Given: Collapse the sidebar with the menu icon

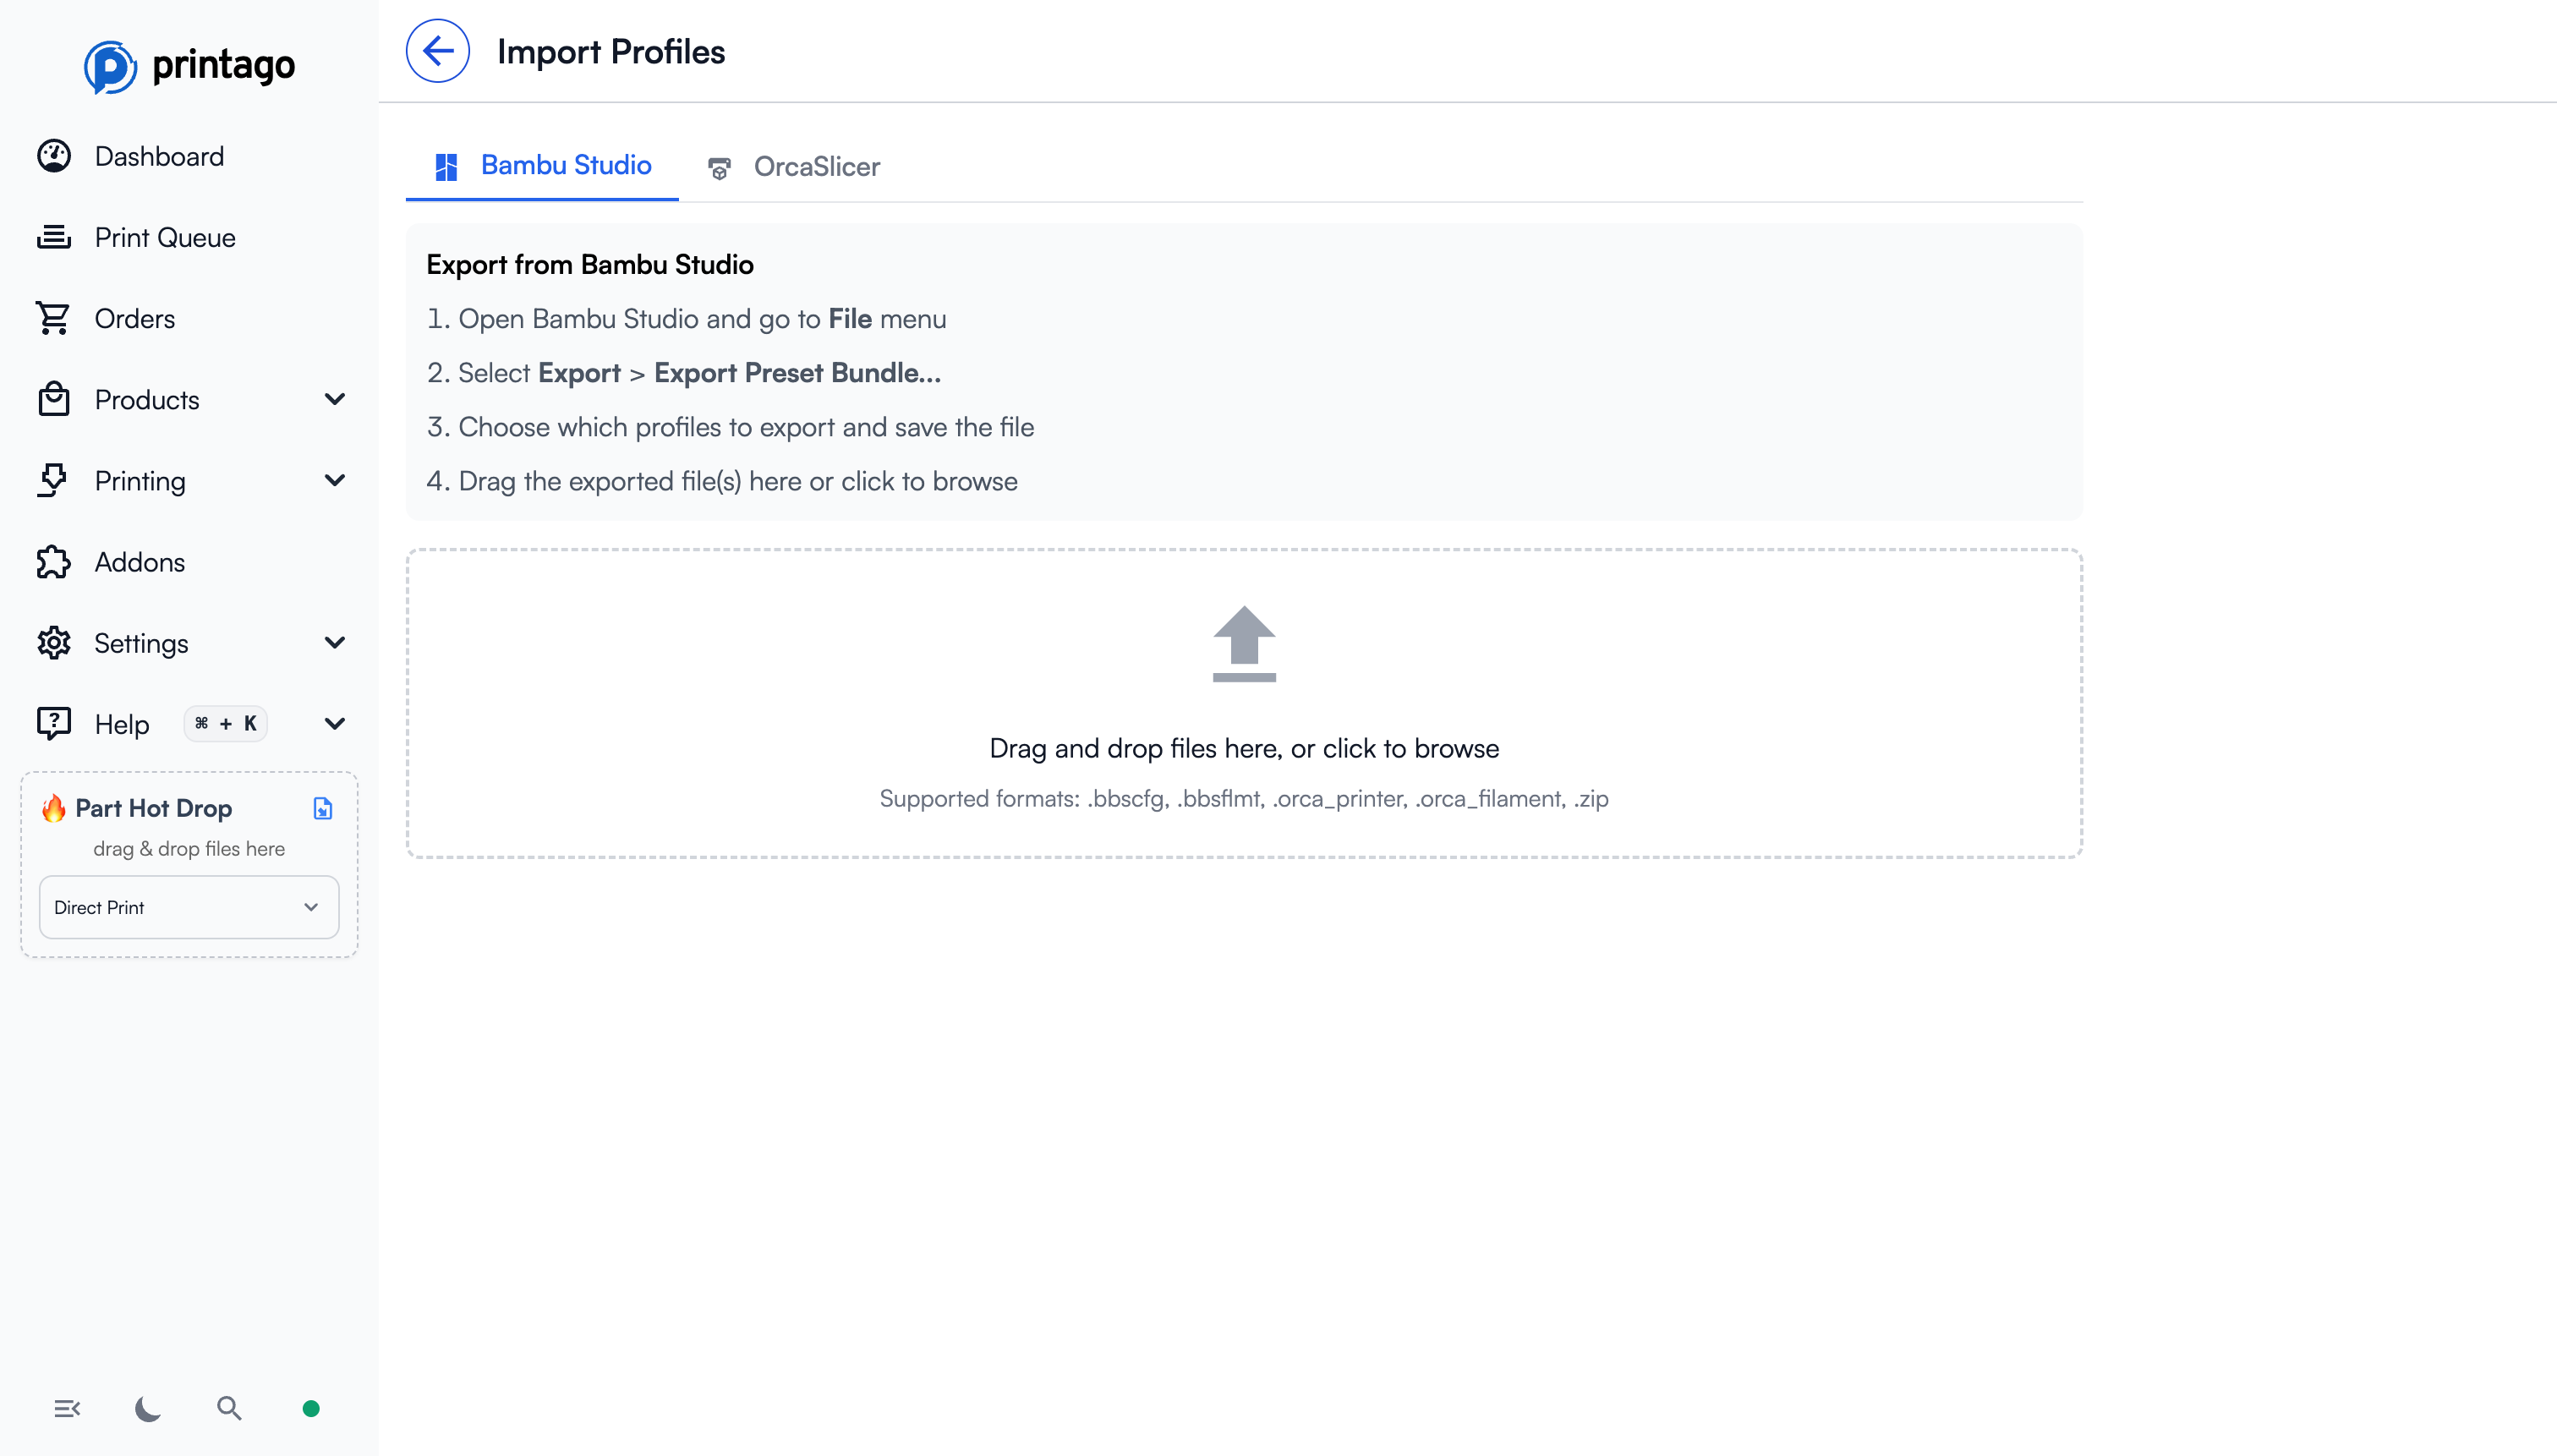Looking at the screenshot, I should (67, 1407).
